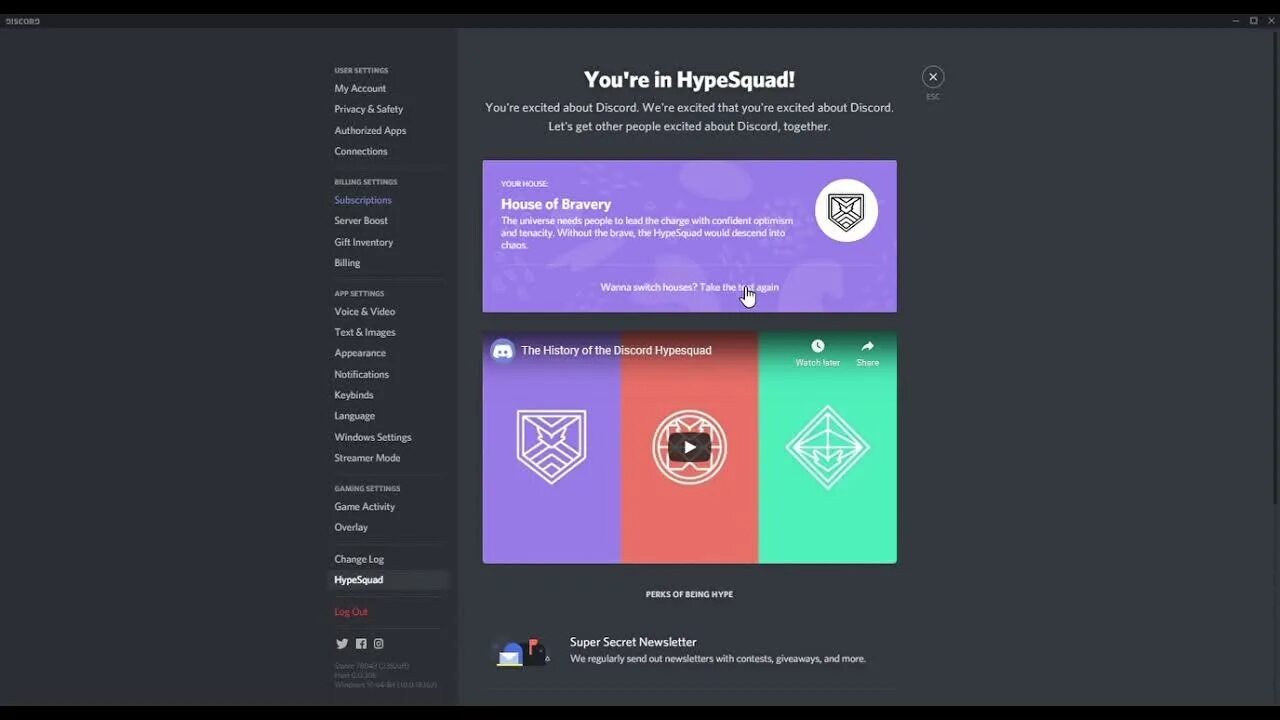Play The History of the Discord Hypesquad video
1280x720 pixels.
(689, 447)
